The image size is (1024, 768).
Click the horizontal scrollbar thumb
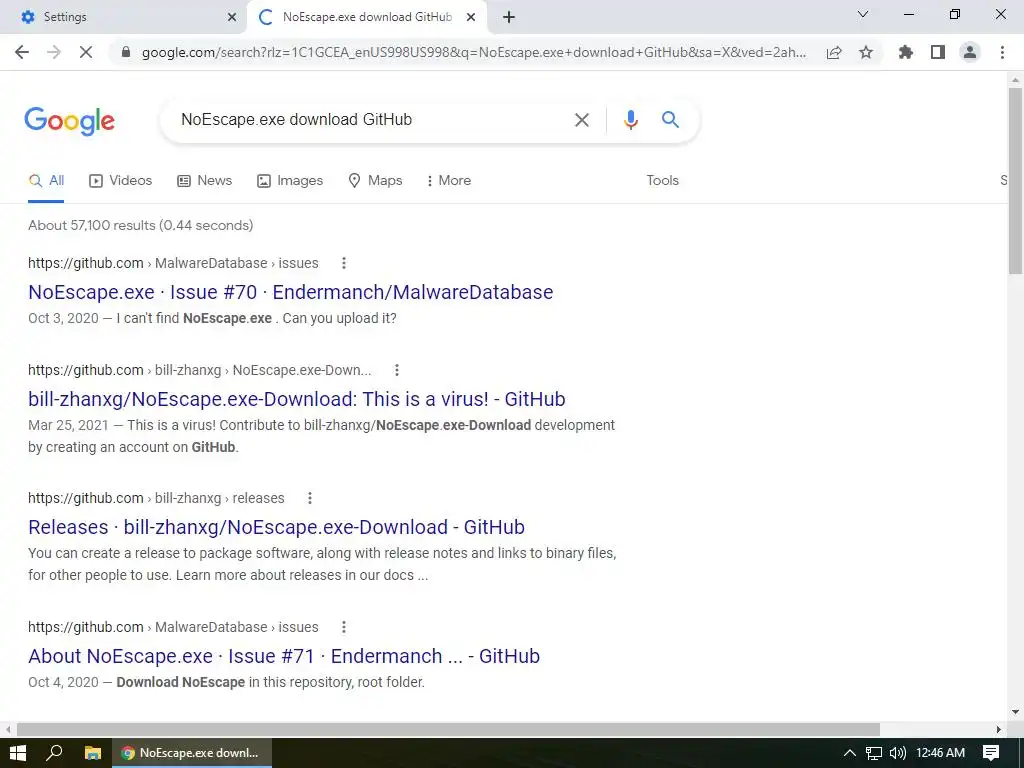point(448,729)
